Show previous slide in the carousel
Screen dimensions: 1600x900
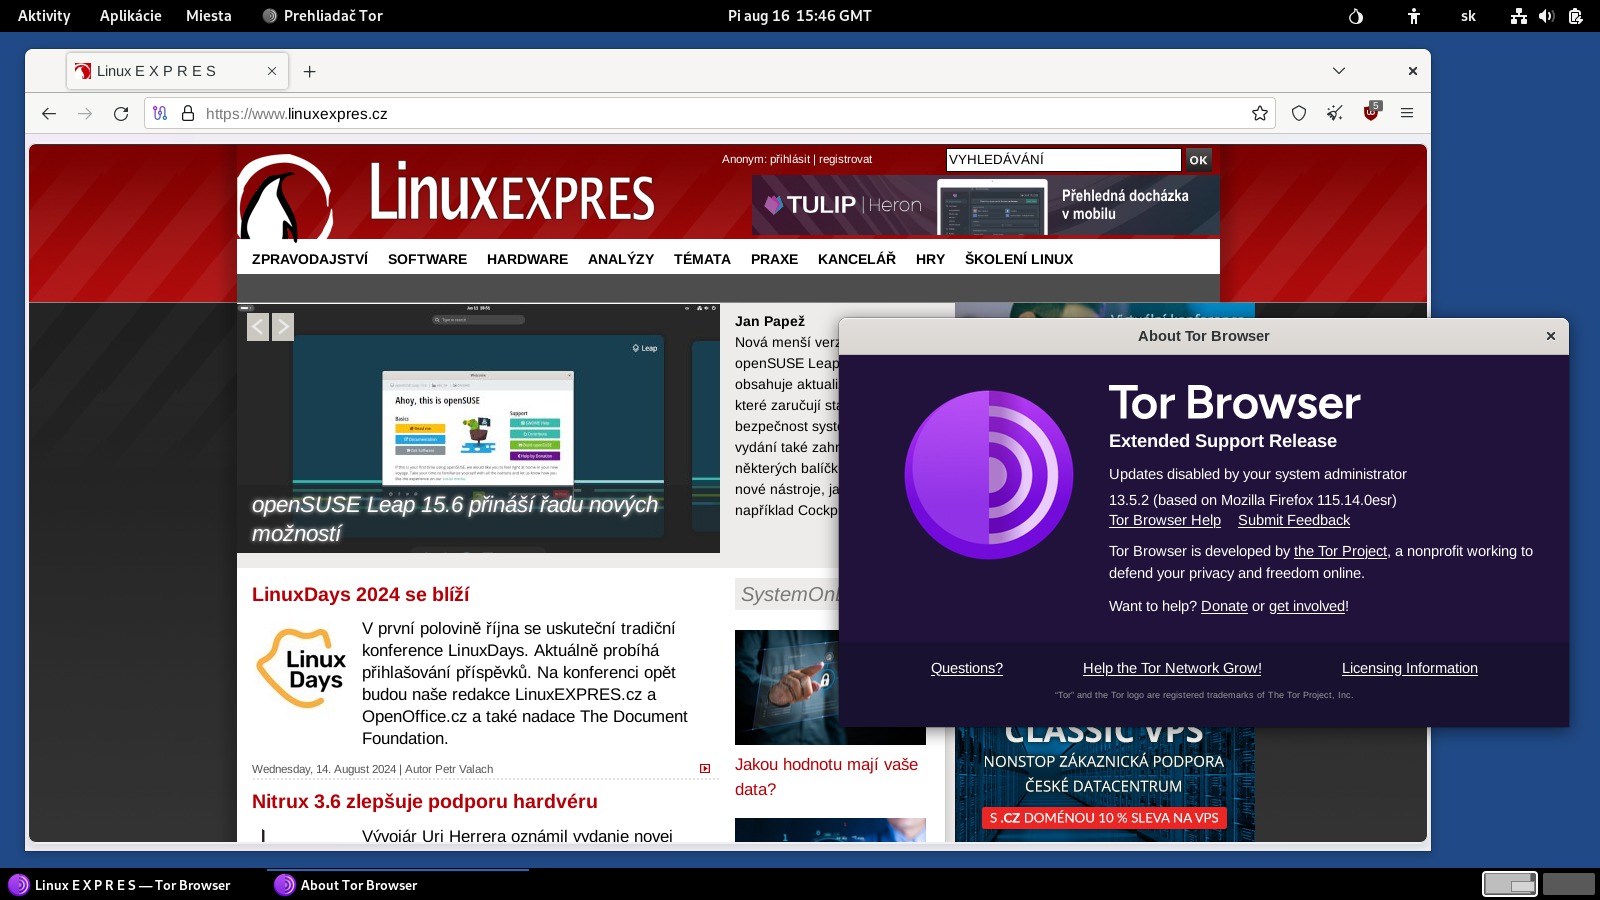258,327
